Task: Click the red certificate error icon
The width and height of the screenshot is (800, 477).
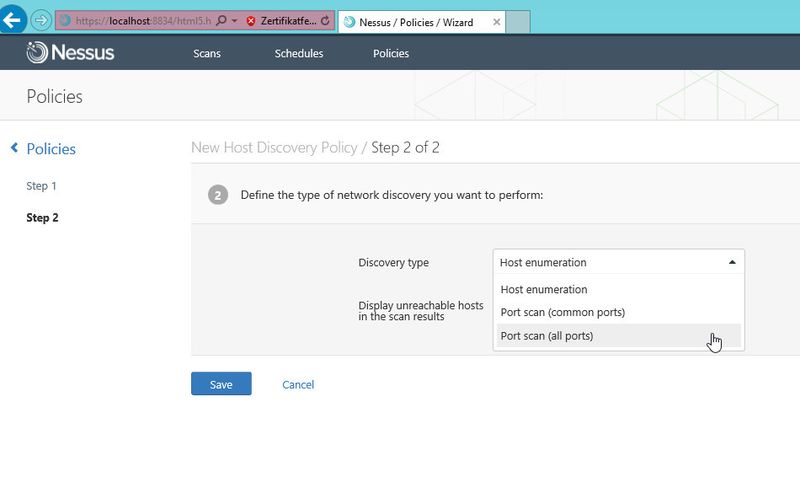Action: click(x=251, y=21)
